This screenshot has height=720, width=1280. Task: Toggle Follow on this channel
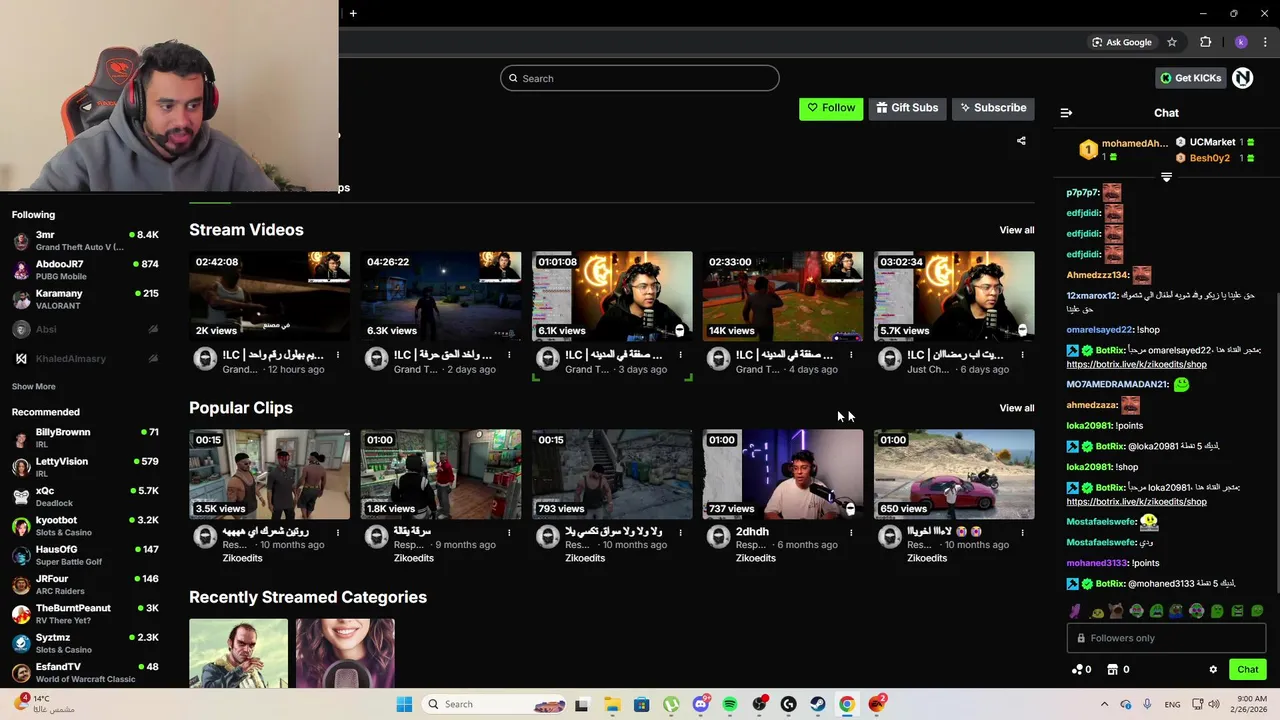click(831, 108)
